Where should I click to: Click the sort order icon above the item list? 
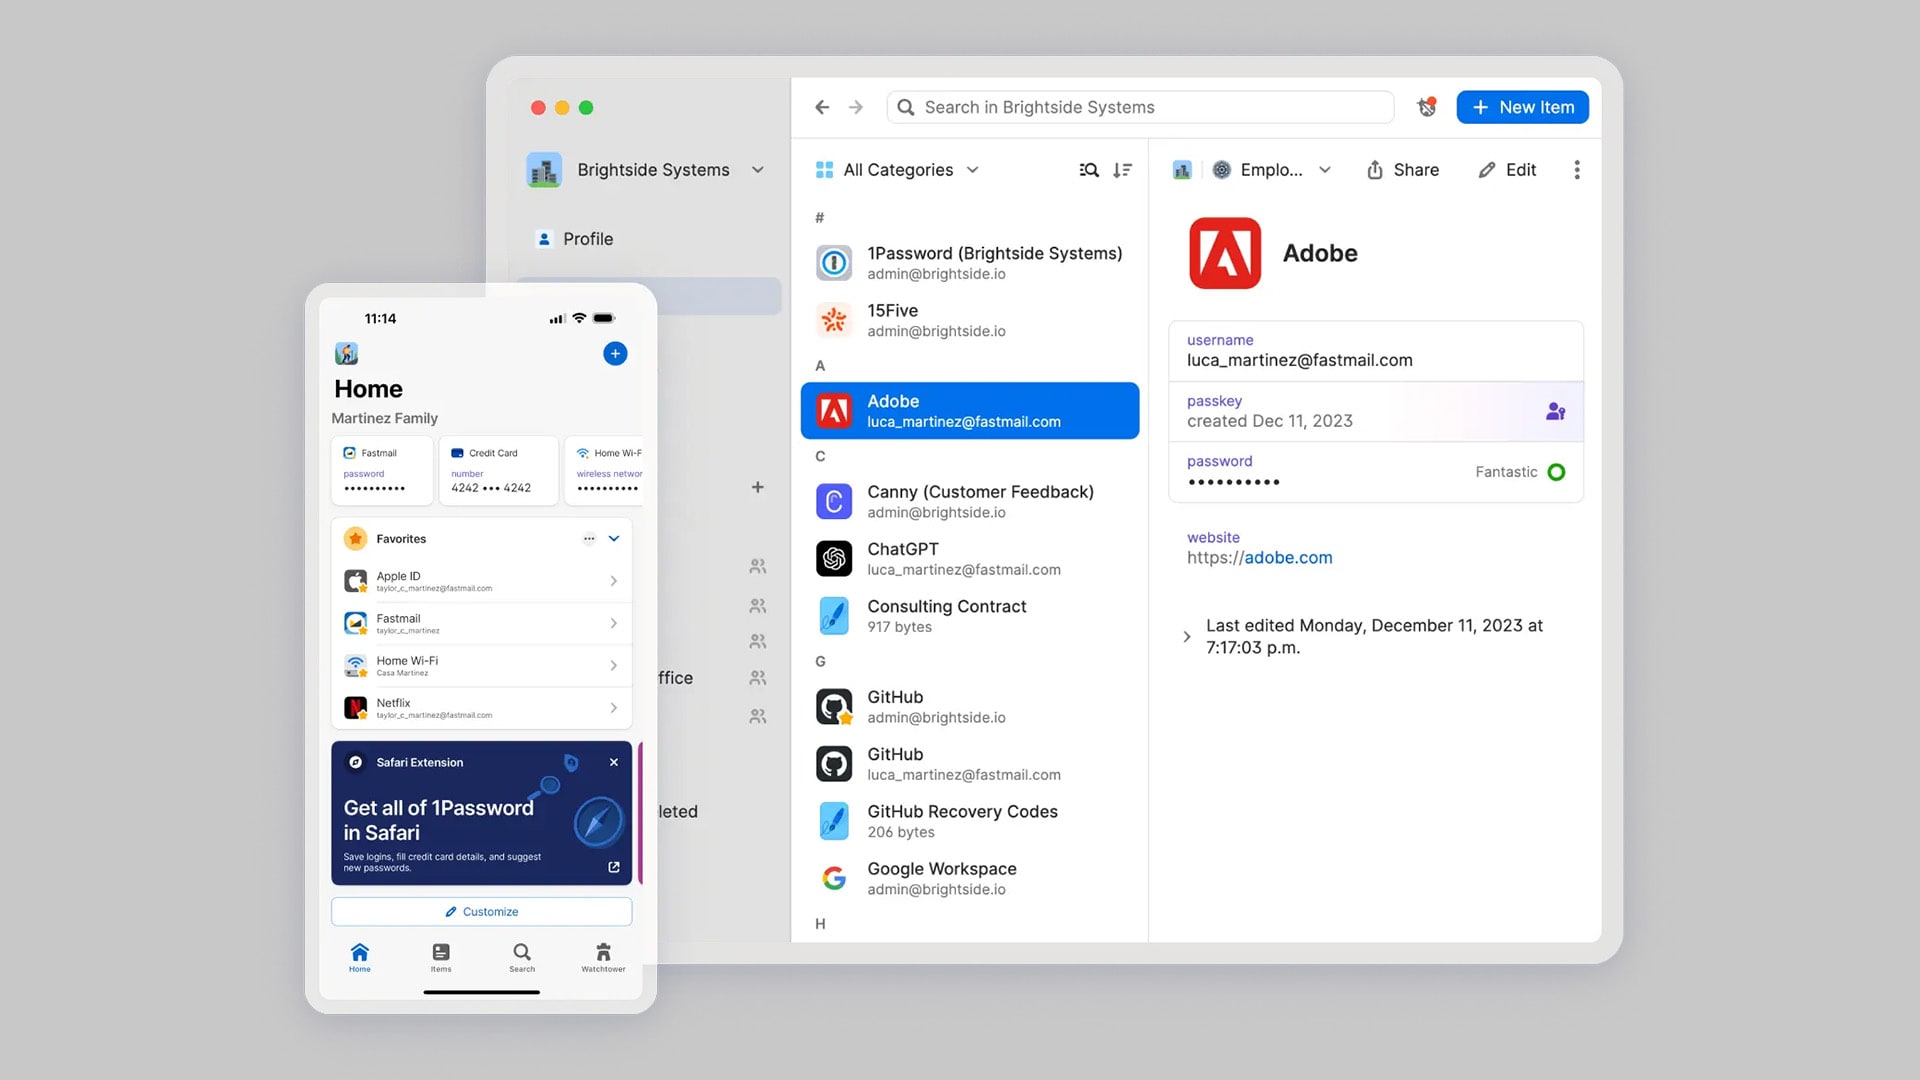click(x=1122, y=170)
